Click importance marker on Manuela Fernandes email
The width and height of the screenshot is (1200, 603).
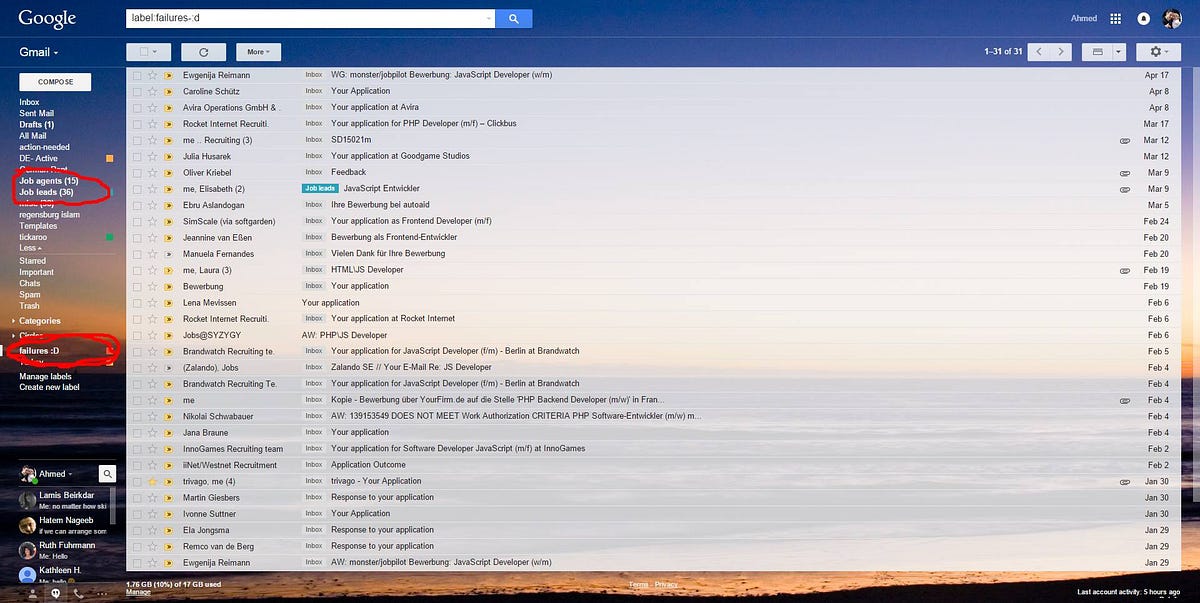(x=169, y=254)
